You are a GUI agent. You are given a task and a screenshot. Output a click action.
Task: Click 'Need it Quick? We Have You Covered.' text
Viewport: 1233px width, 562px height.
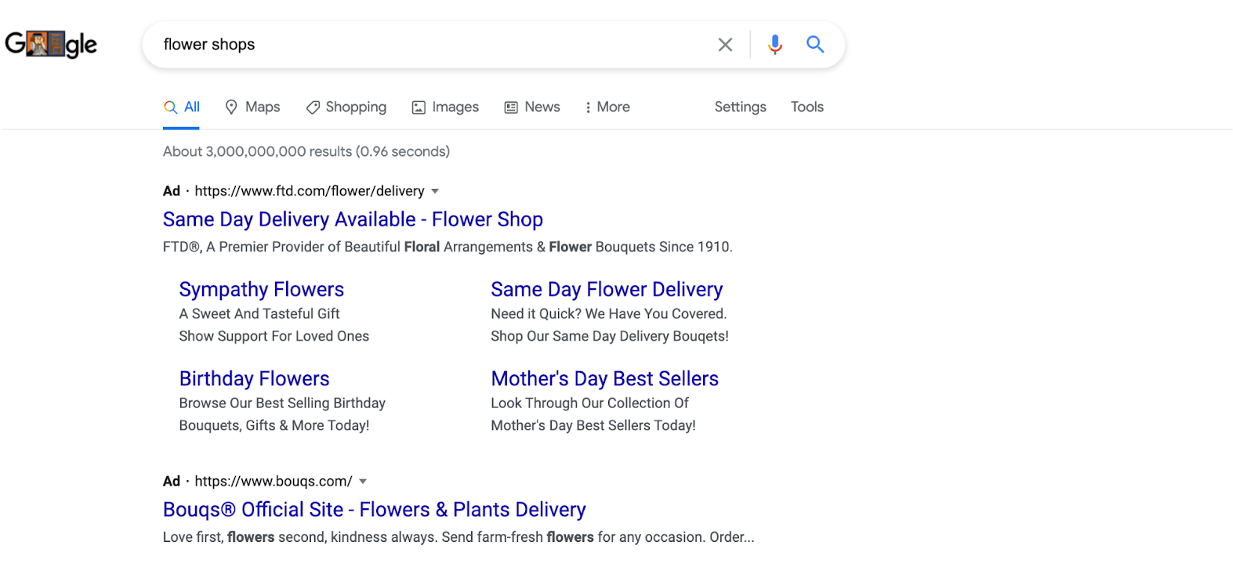(609, 314)
